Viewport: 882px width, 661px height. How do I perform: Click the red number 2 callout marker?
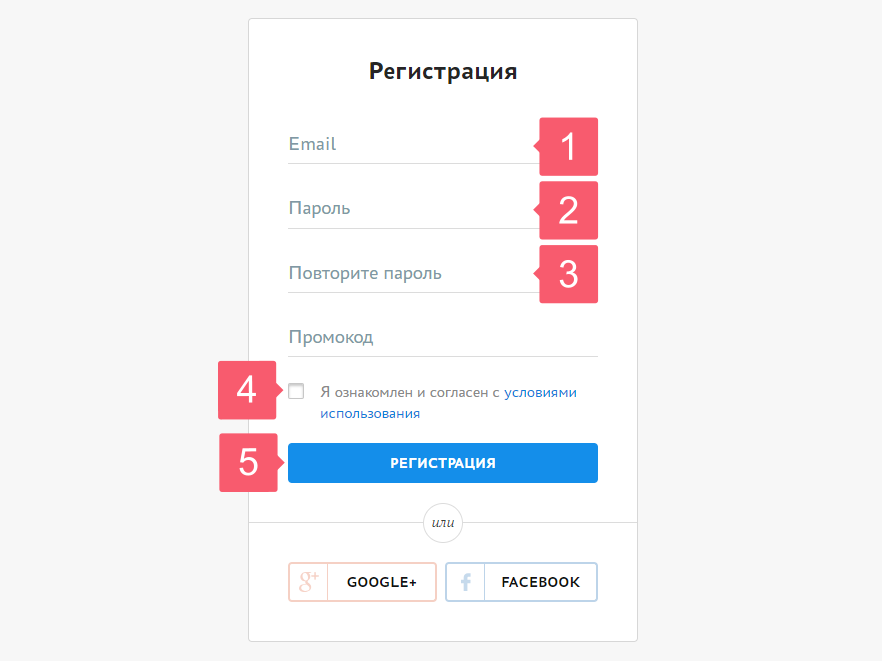point(568,210)
